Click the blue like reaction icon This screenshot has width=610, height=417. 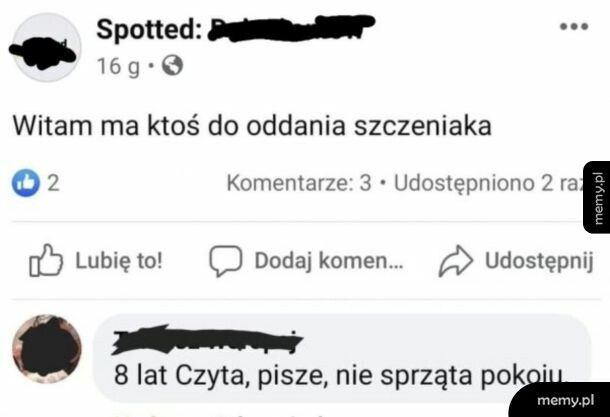tap(24, 184)
